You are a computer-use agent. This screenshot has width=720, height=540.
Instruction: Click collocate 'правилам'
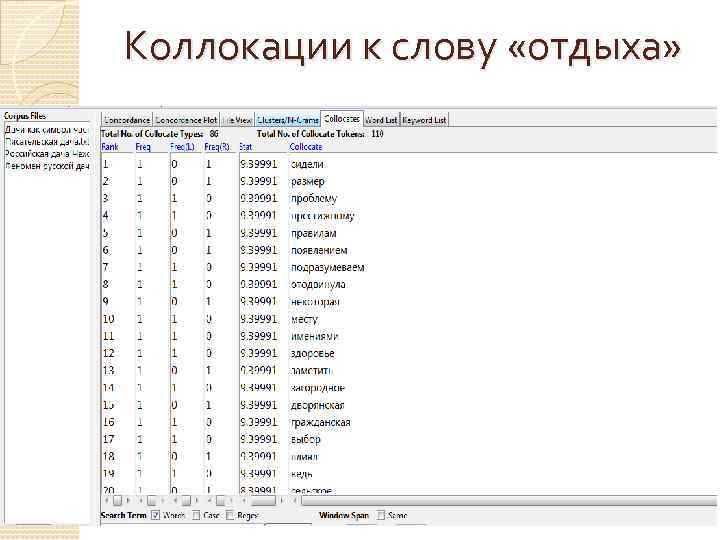pos(314,233)
